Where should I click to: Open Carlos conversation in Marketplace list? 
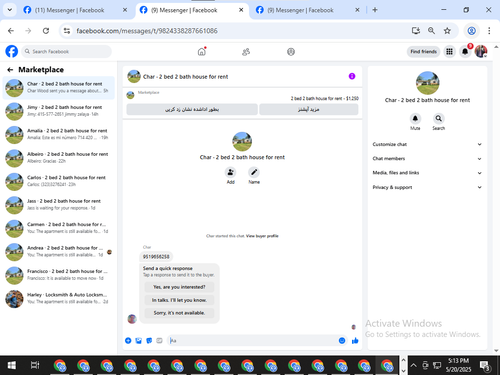[59, 181]
